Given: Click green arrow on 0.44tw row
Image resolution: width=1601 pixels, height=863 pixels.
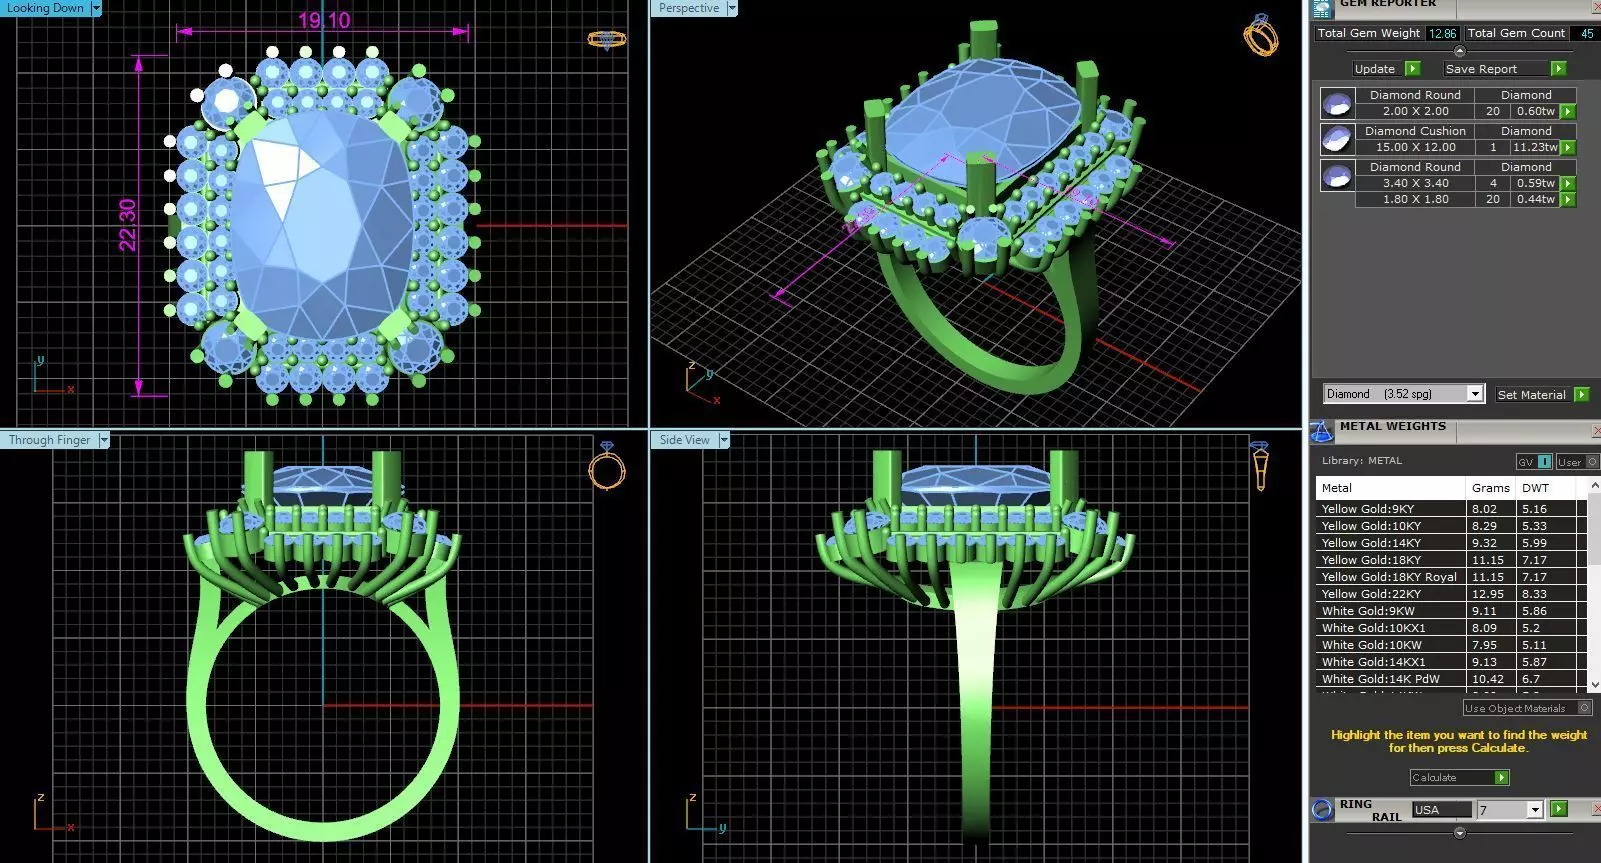Looking at the screenshot, I should 1568,200.
